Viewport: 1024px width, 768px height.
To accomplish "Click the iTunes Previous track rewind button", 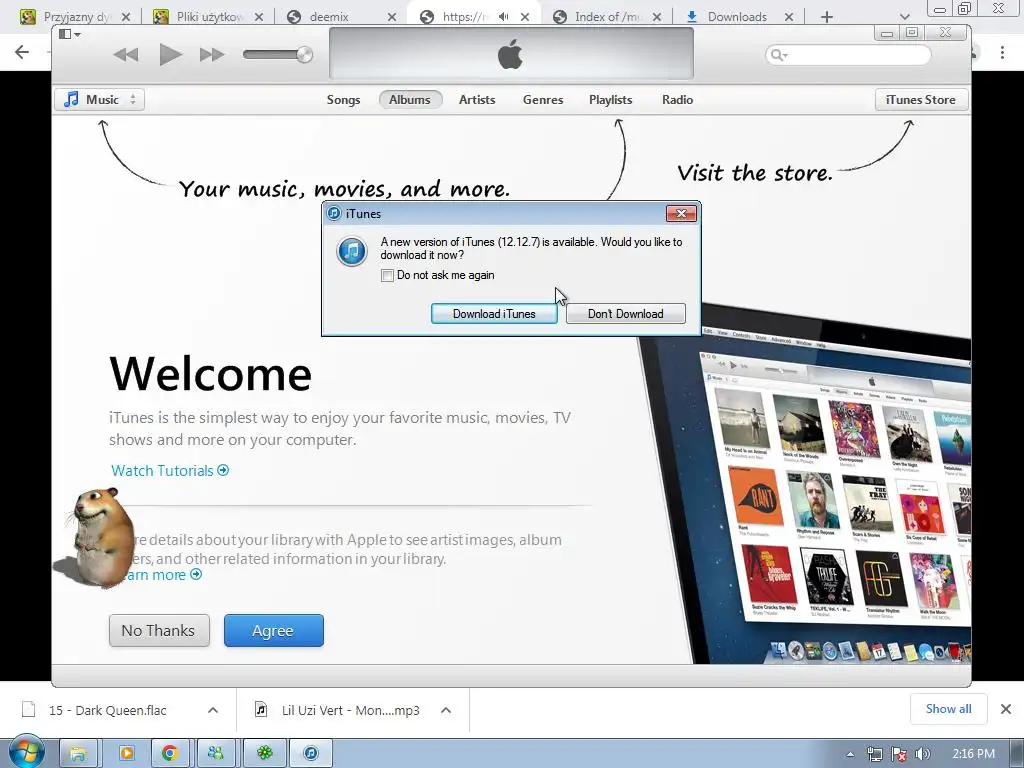I will coord(125,55).
